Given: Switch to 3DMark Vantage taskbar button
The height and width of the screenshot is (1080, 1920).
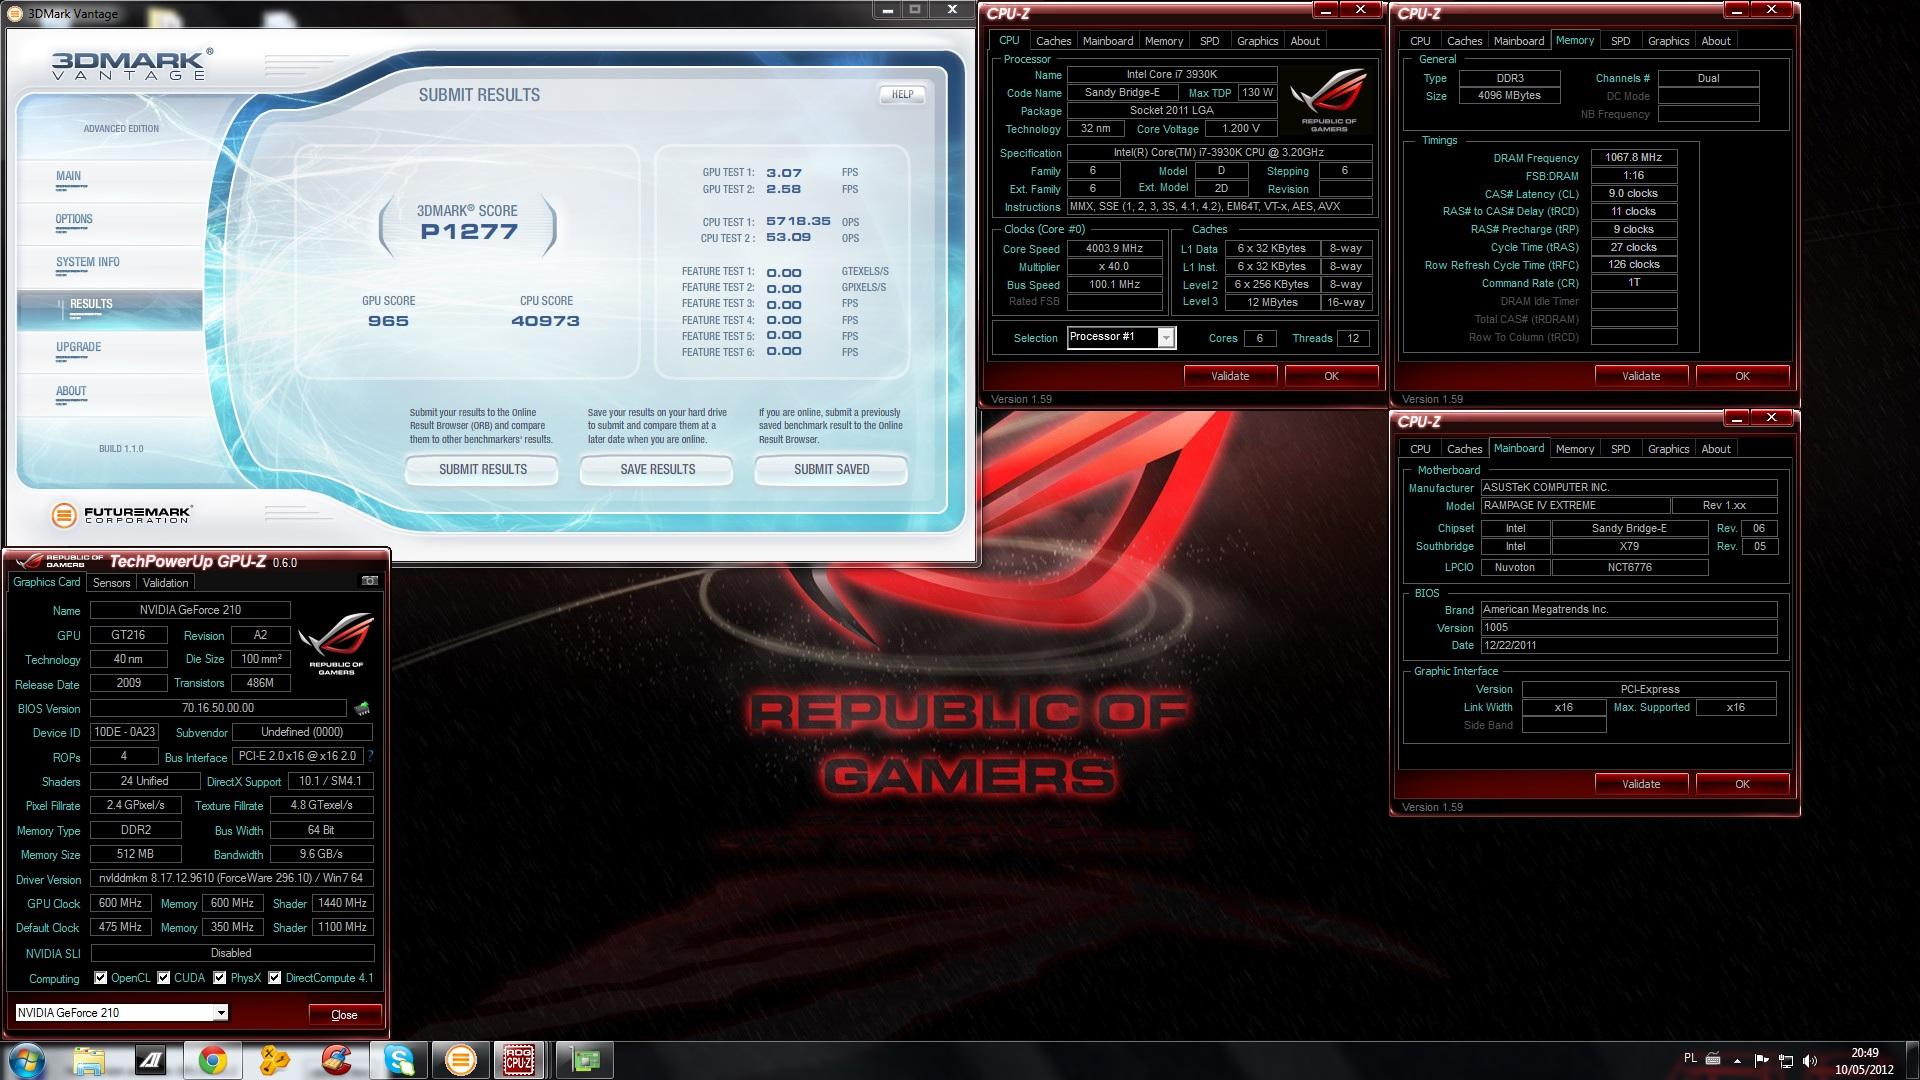Looking at the screenshot, I should 460,1060.
